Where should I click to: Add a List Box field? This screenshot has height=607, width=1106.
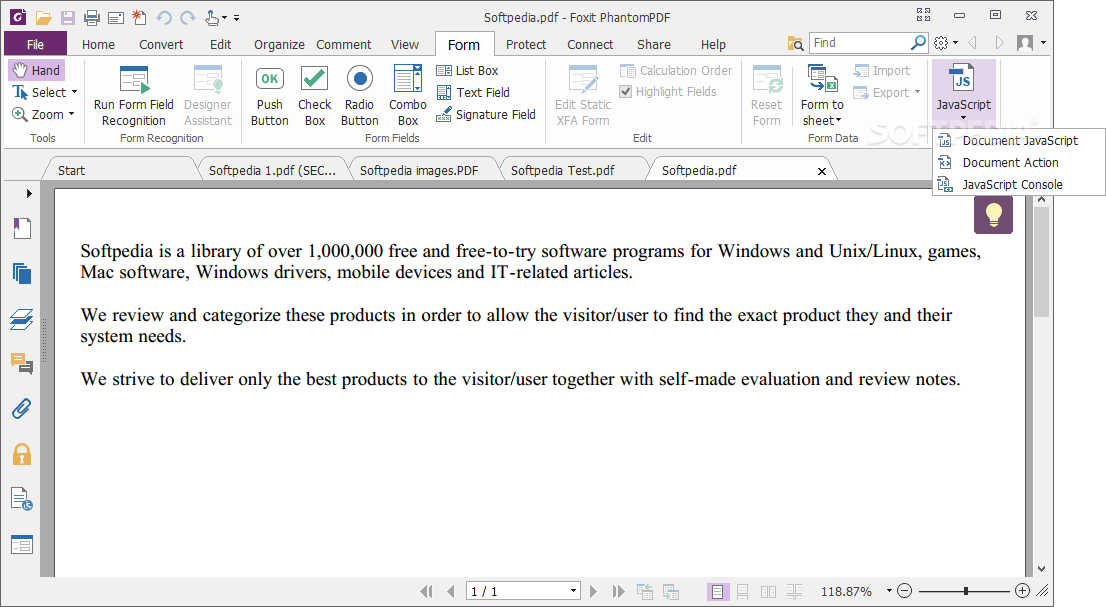point(467,70)
